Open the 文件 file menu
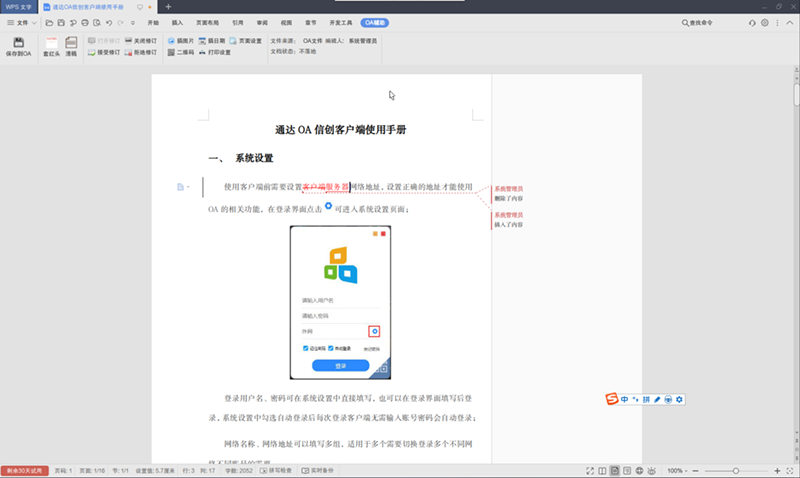The width and height of the screenshot is (800, 478). [x=18, y=23]
